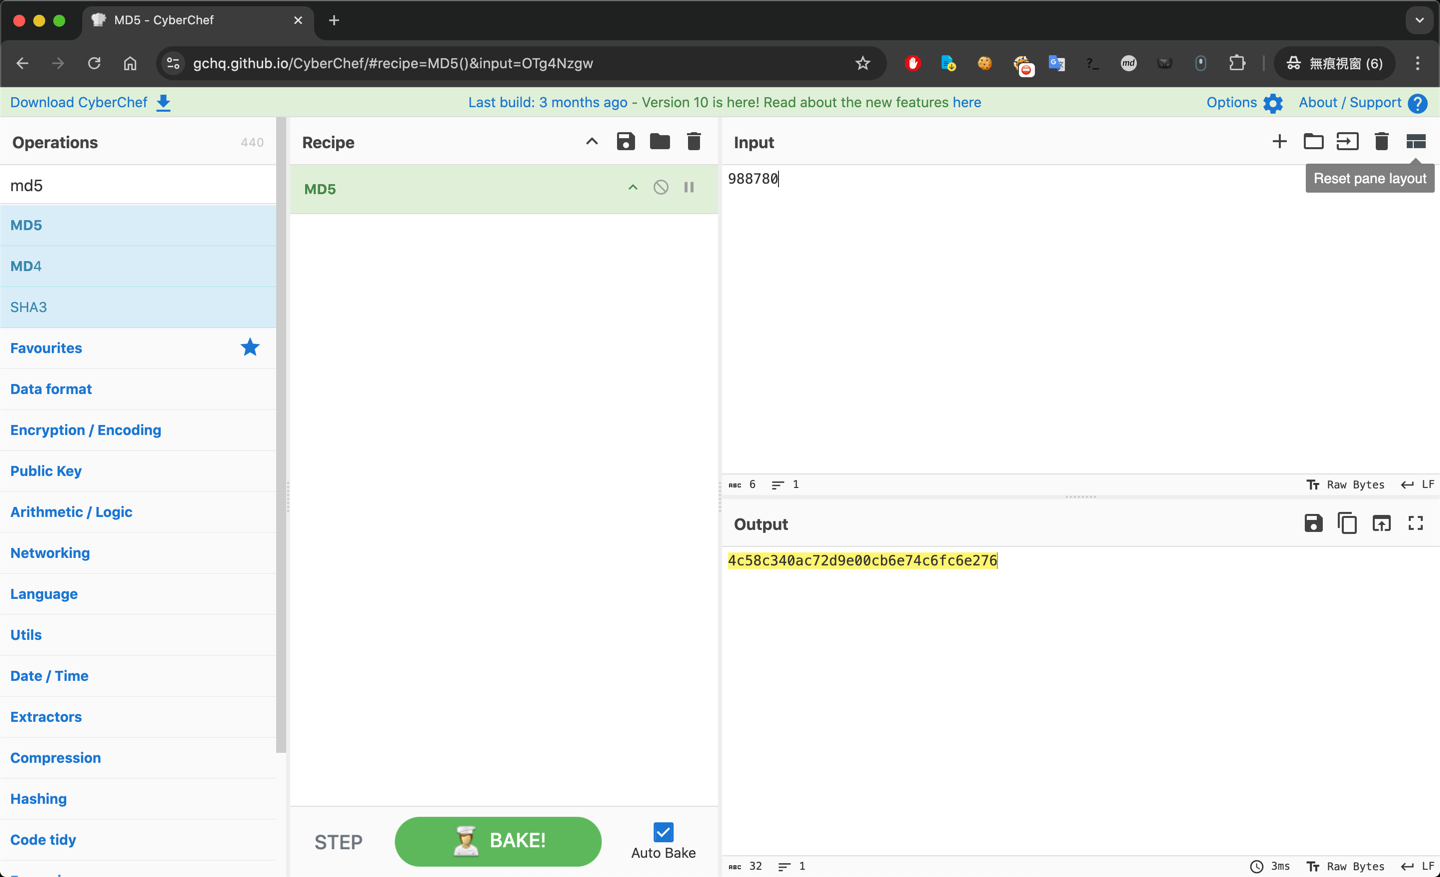Click the operations search field containing md5
The height and width of the screenshot is (877, 1440).
point(138,185)
